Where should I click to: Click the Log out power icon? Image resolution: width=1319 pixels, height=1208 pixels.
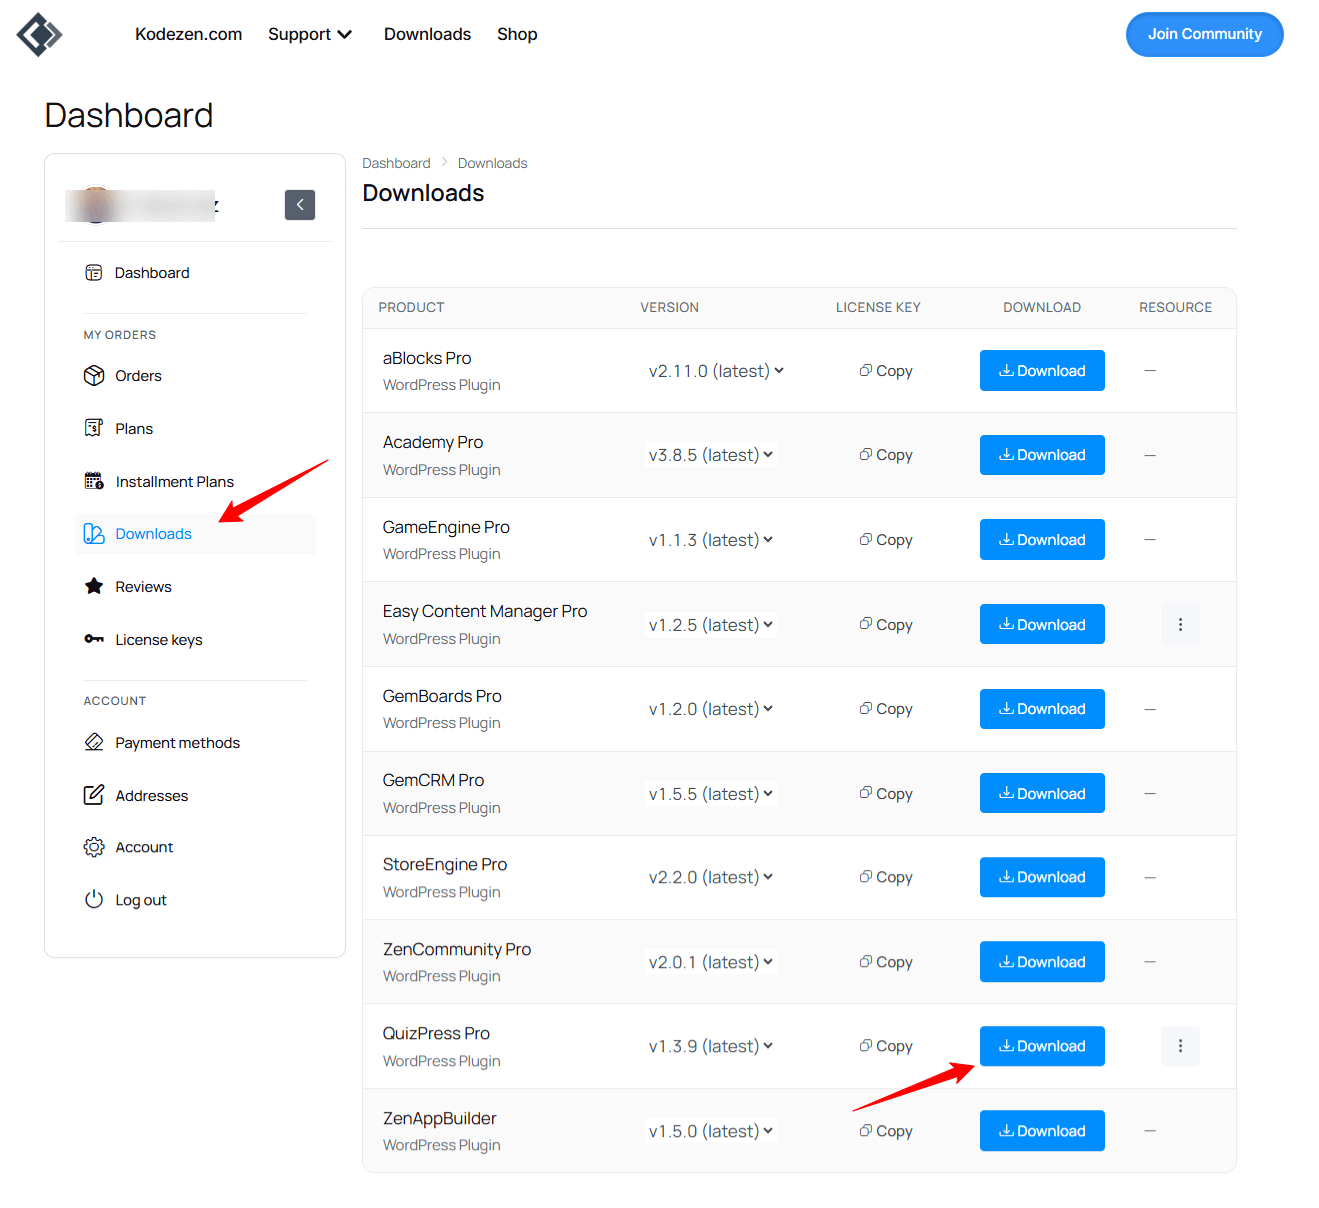point(94,899)
